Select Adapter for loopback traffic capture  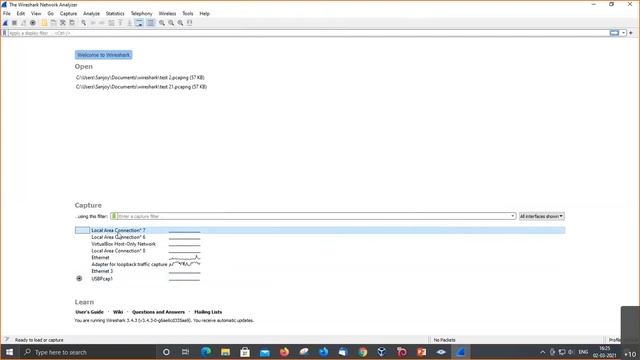point(320,264)
